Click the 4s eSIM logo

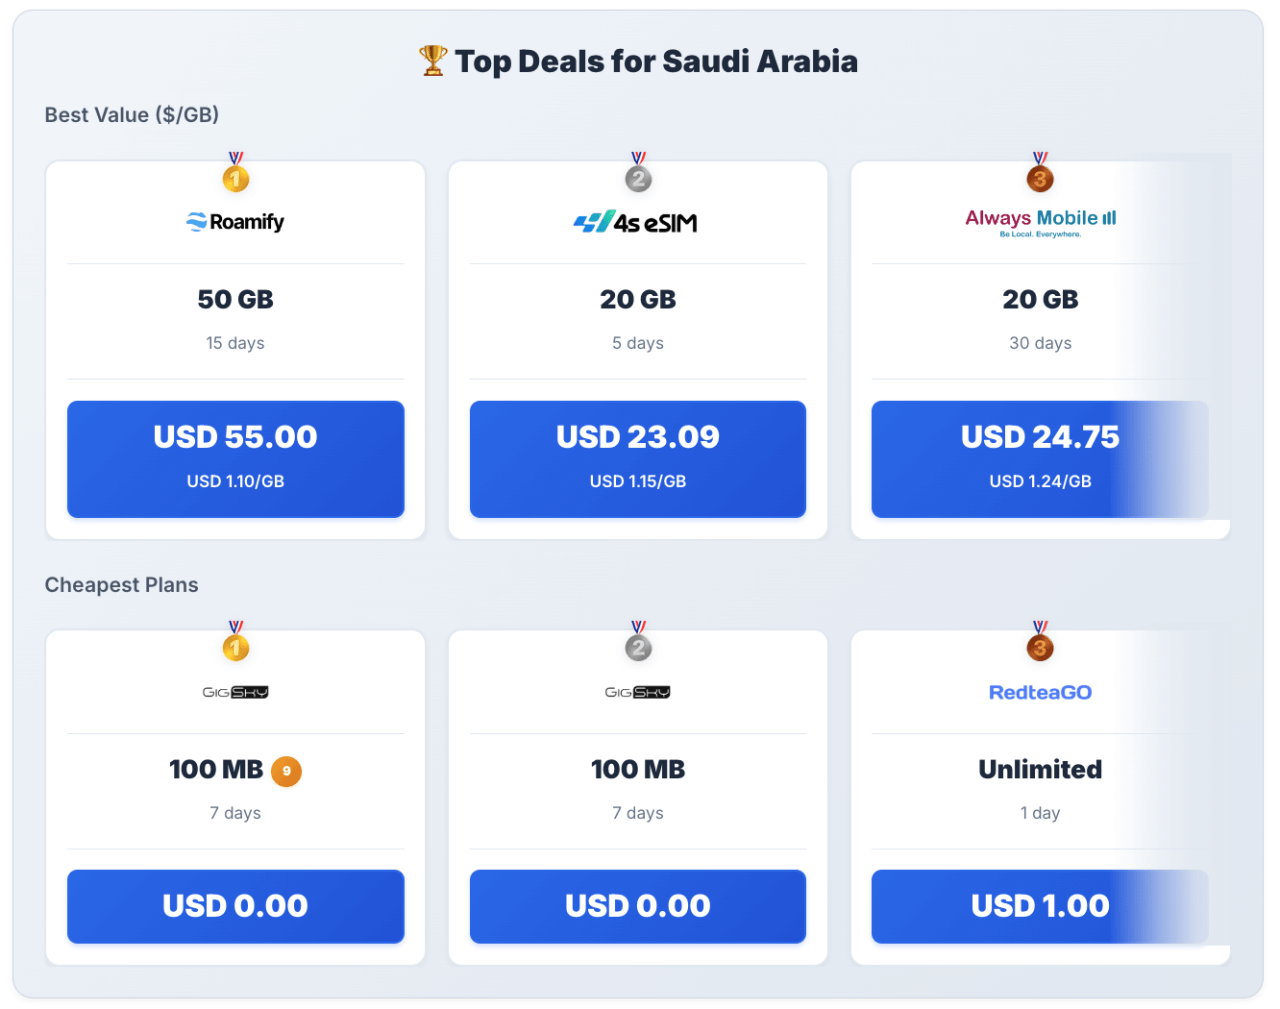pos(636,222)
